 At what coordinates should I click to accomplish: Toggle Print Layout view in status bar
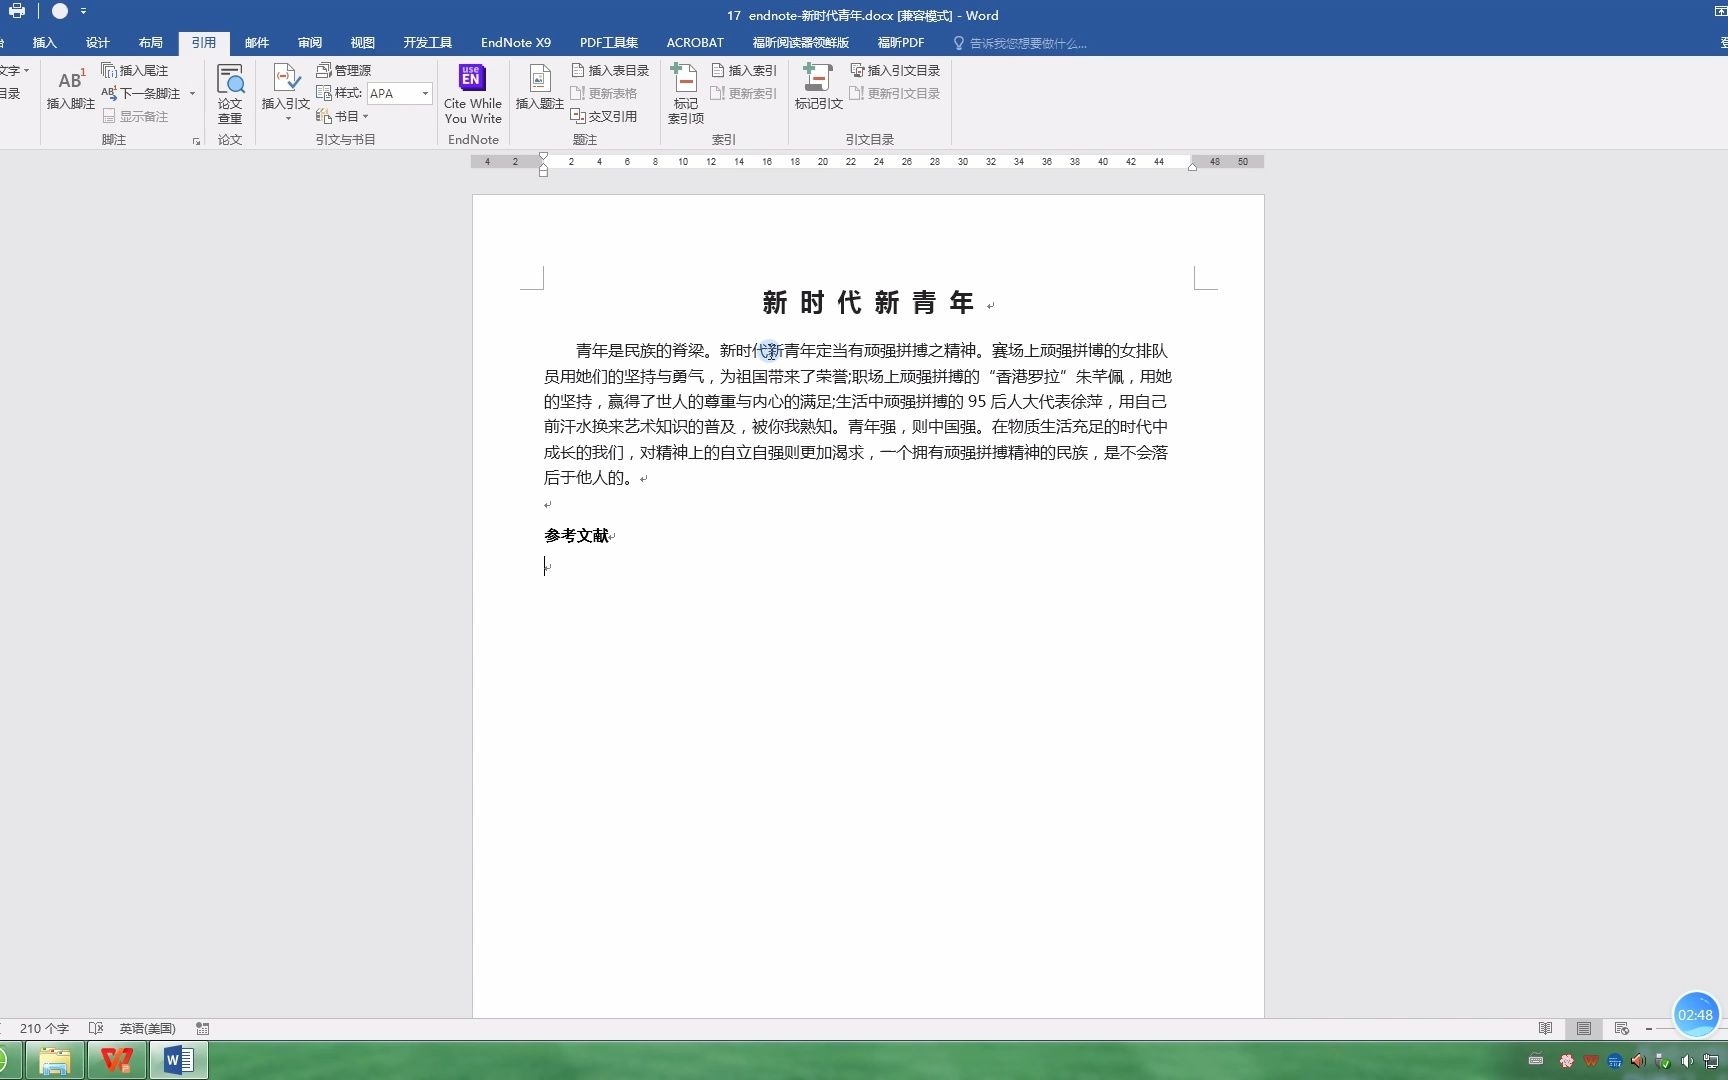click(1583, 1028)
